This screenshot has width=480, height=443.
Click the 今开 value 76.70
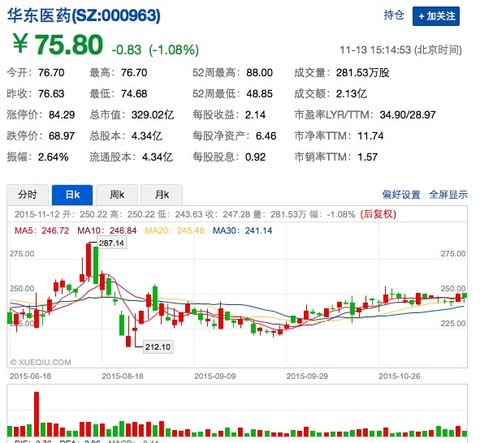pos(51,73)
